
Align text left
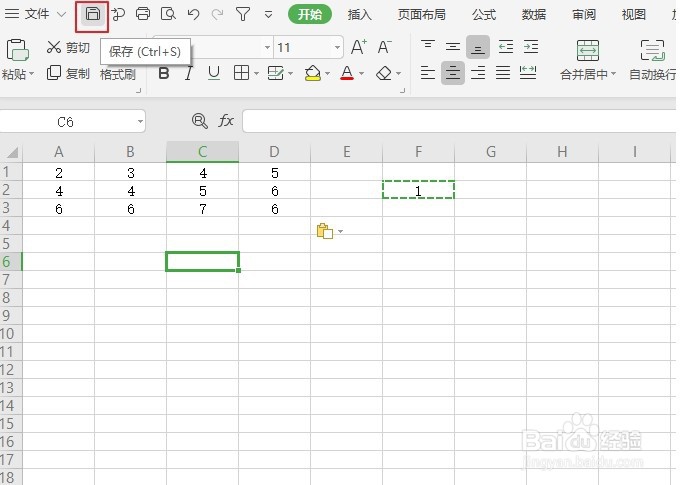click(428, 73)
